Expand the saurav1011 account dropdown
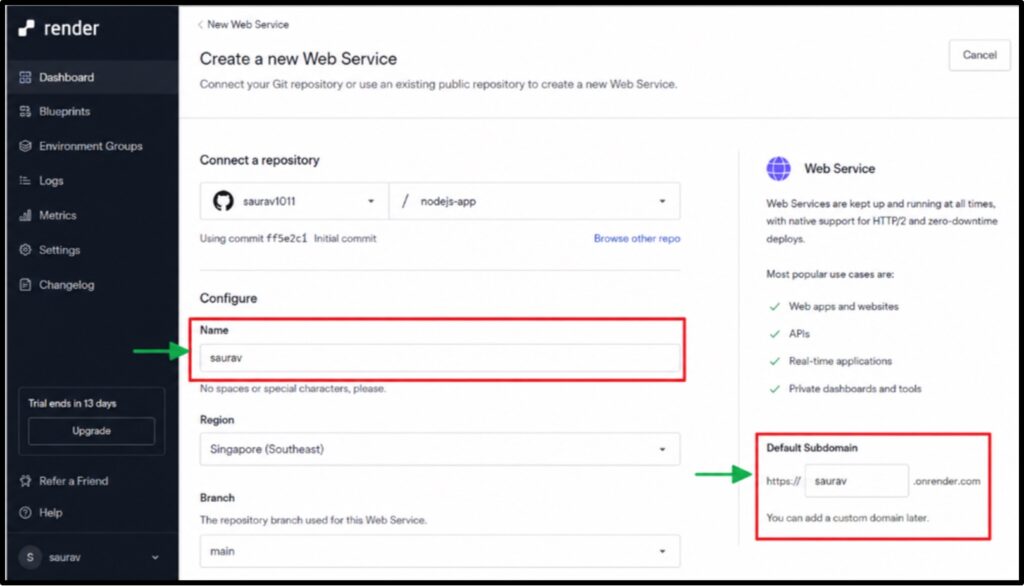 295,201
